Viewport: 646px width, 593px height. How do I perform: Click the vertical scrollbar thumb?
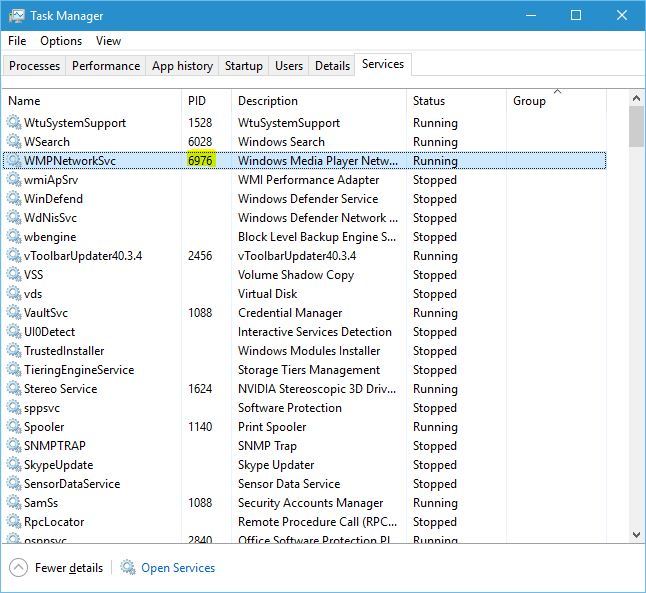(x=636, y=127)
